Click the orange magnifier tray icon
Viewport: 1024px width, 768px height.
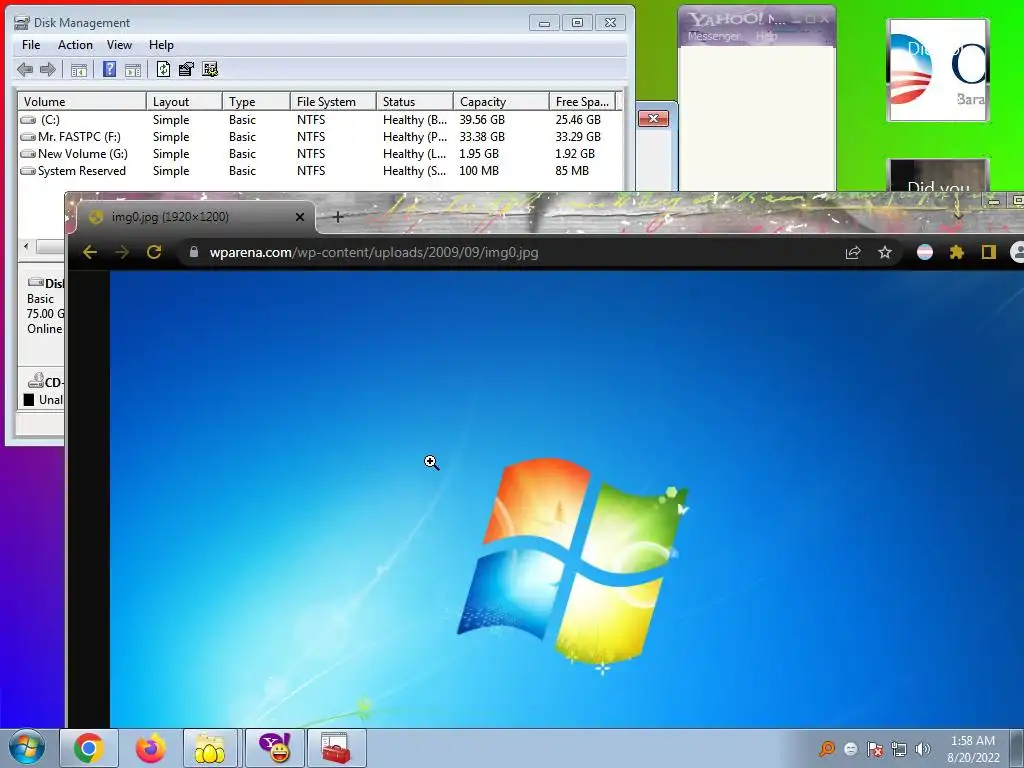tap(827, 748)
